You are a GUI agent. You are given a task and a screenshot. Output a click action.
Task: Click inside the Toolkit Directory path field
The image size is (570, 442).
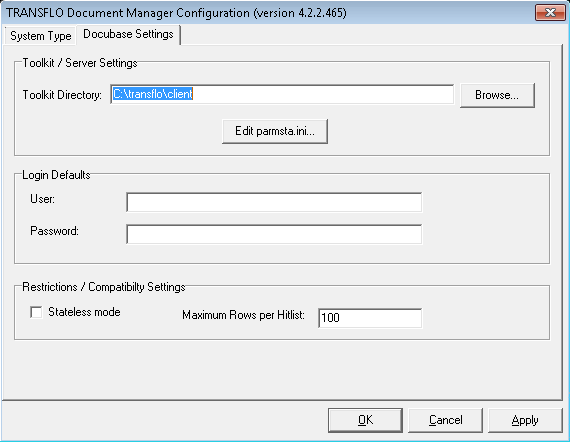pos(282,94)
